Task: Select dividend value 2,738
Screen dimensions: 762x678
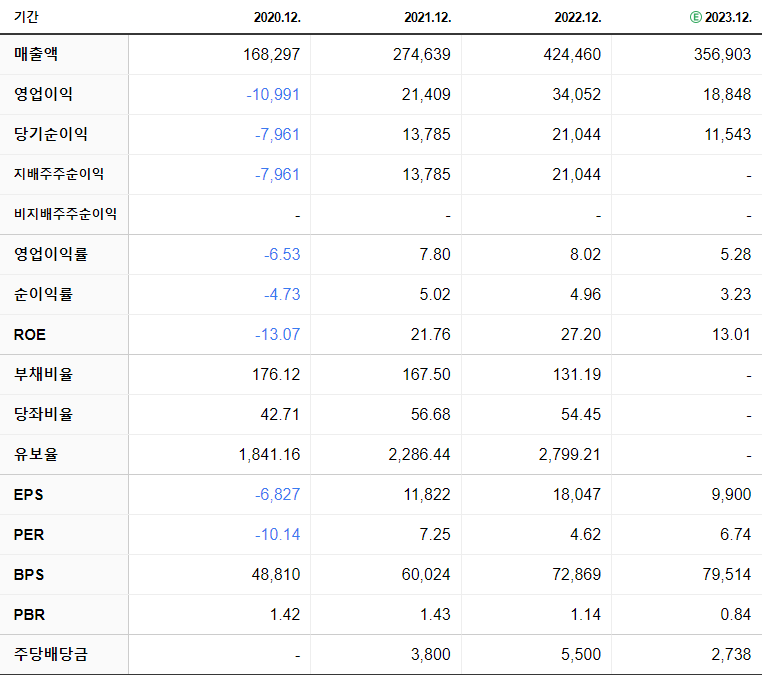Action: (731, 654)
